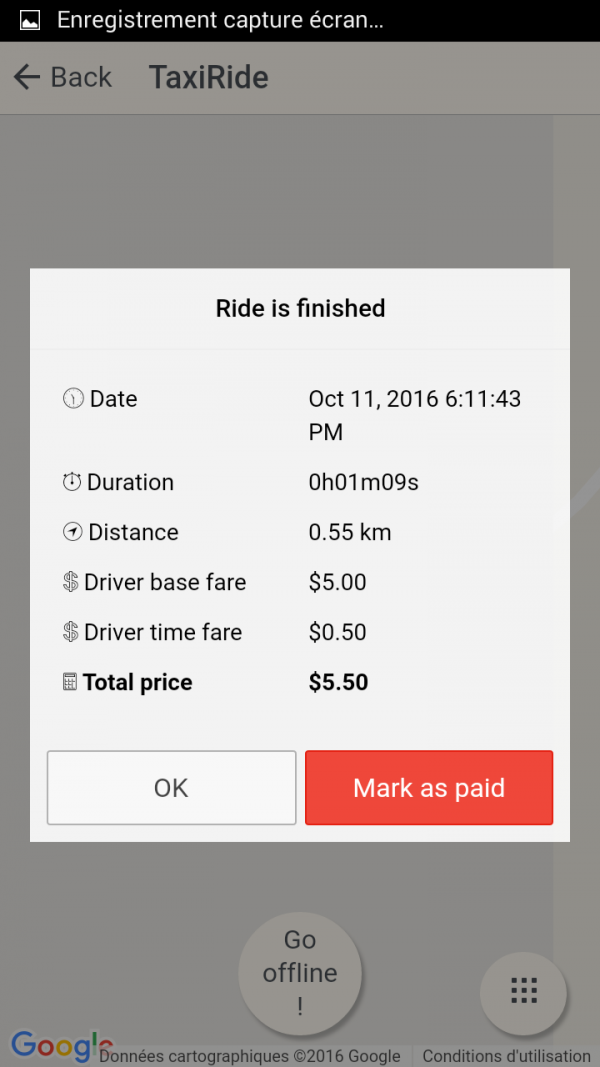This screenshot has height=1067, width=600.
Task: Click the stopwatch icon next to Duration
Action: tap(72, 482)
